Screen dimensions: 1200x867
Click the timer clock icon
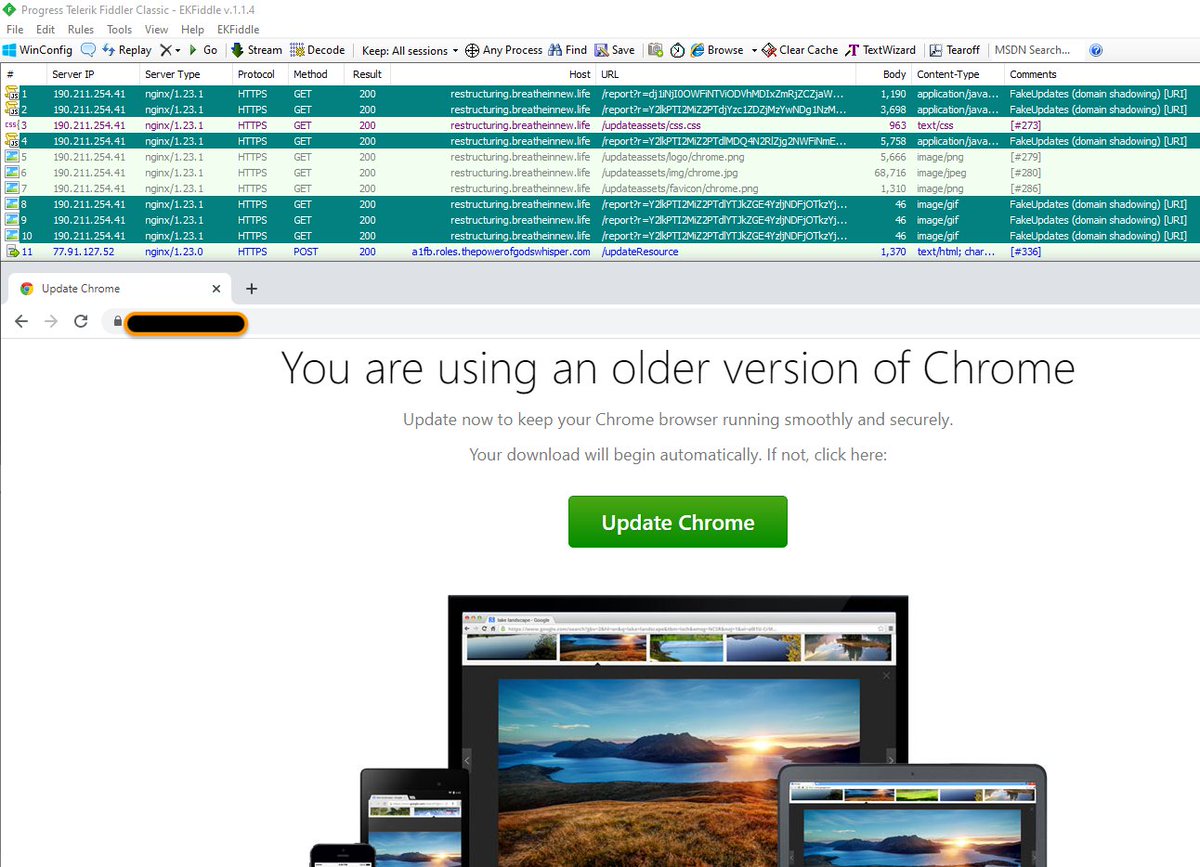(x=677, y=50)
